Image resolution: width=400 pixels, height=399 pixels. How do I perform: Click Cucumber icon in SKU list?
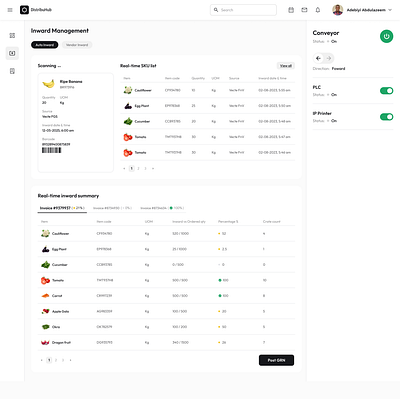click(x=128, y=121)
